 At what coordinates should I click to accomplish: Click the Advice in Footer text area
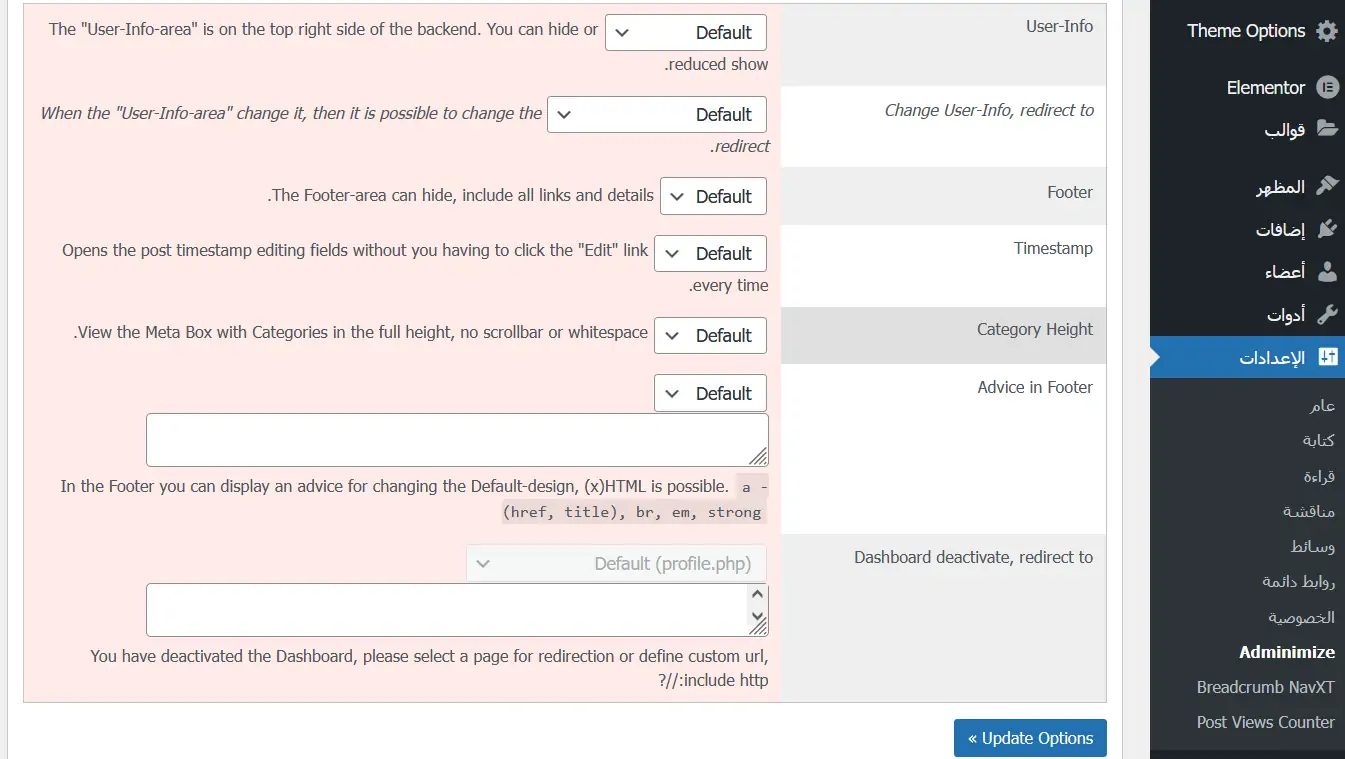pyautogui.click(x=456, y=440)
